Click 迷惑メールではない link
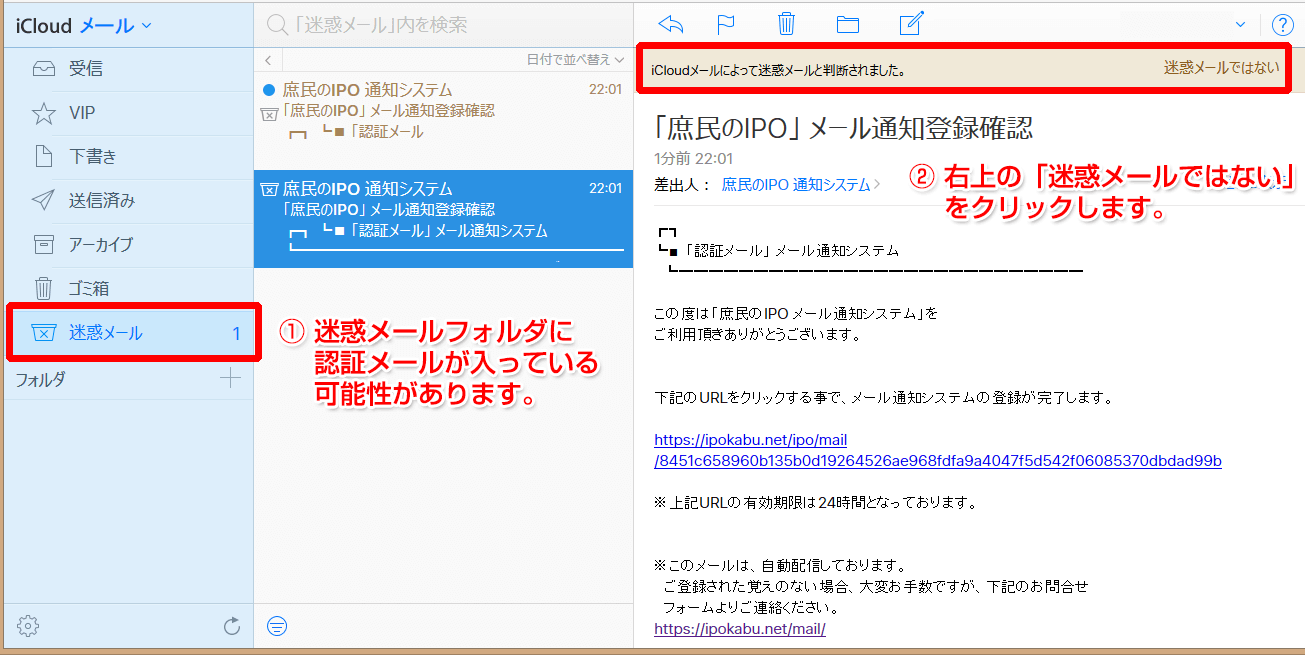This screenshot has width=1305, height=655. click(x=1221, y=69)
